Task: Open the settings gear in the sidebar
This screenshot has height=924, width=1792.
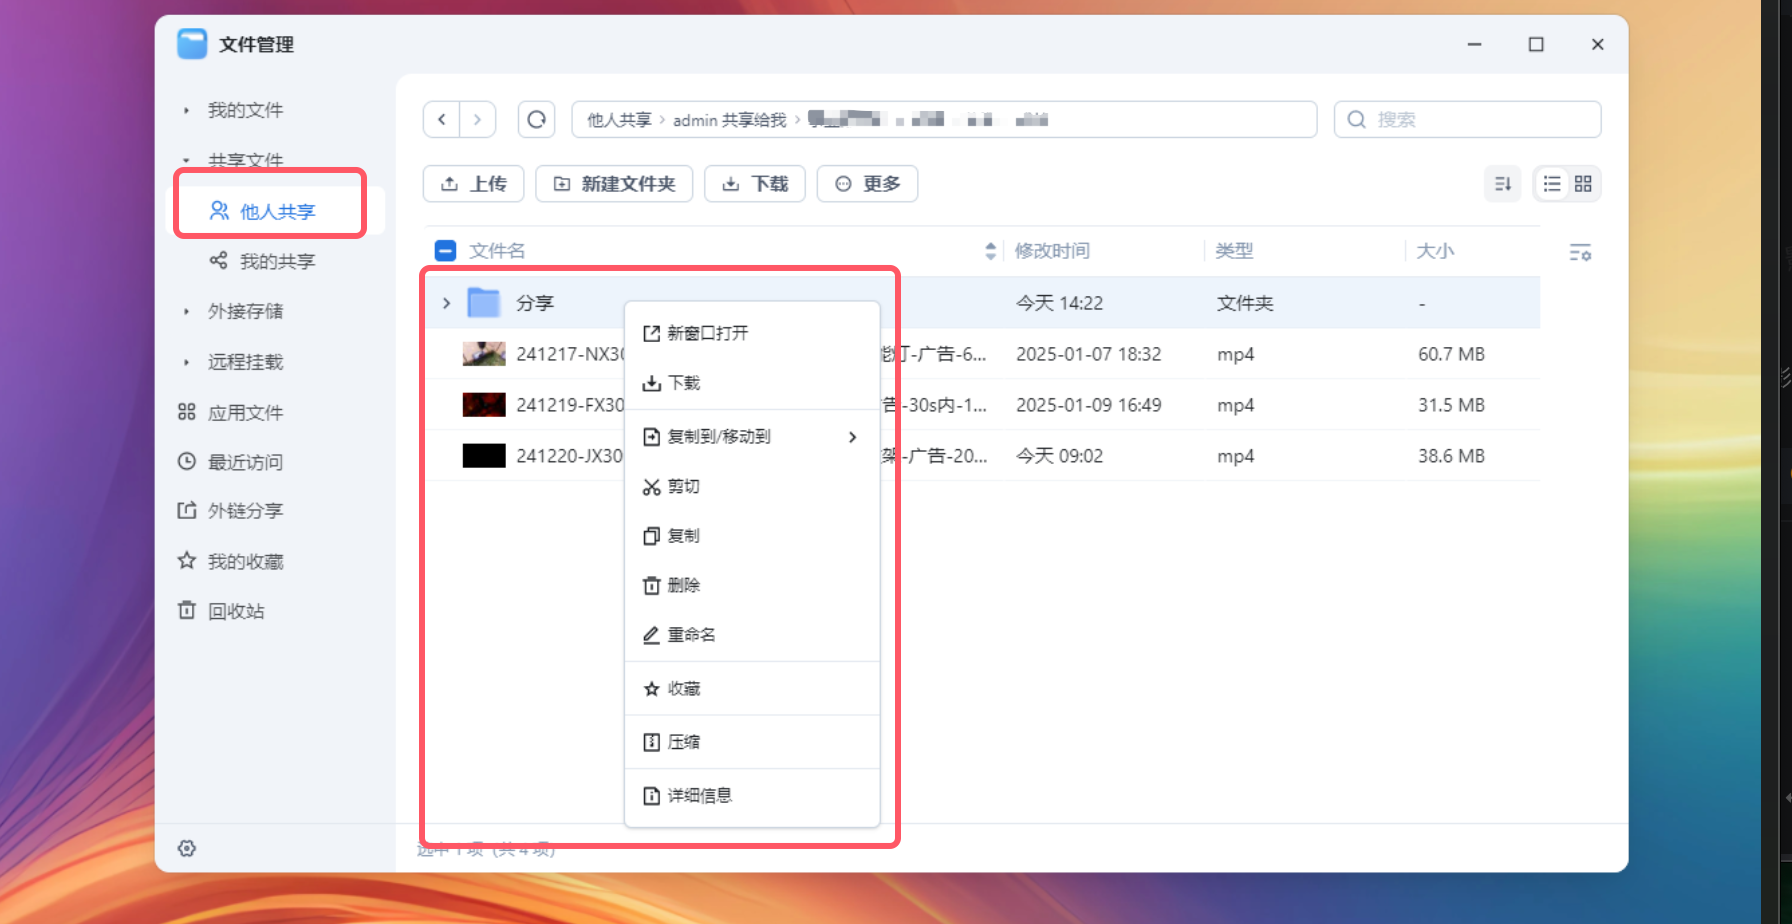Action: [x=187, y=848]
